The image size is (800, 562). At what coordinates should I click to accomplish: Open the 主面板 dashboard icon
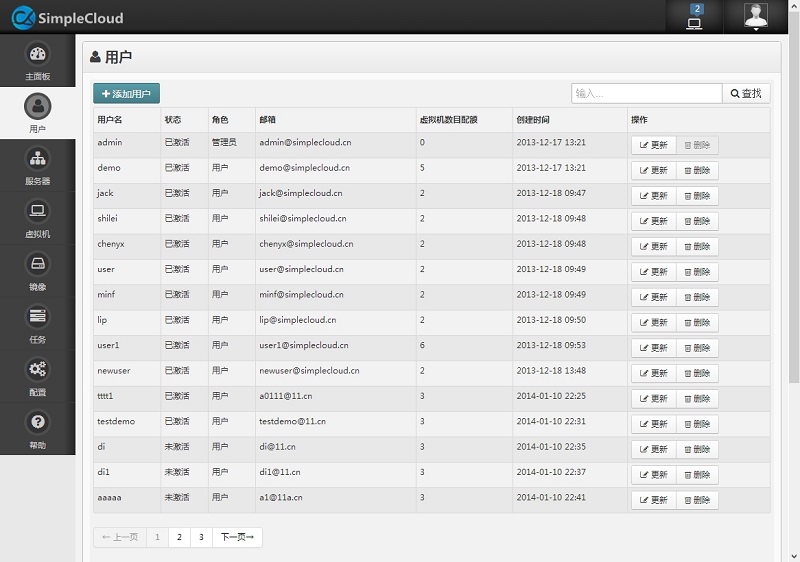[37, 55]
